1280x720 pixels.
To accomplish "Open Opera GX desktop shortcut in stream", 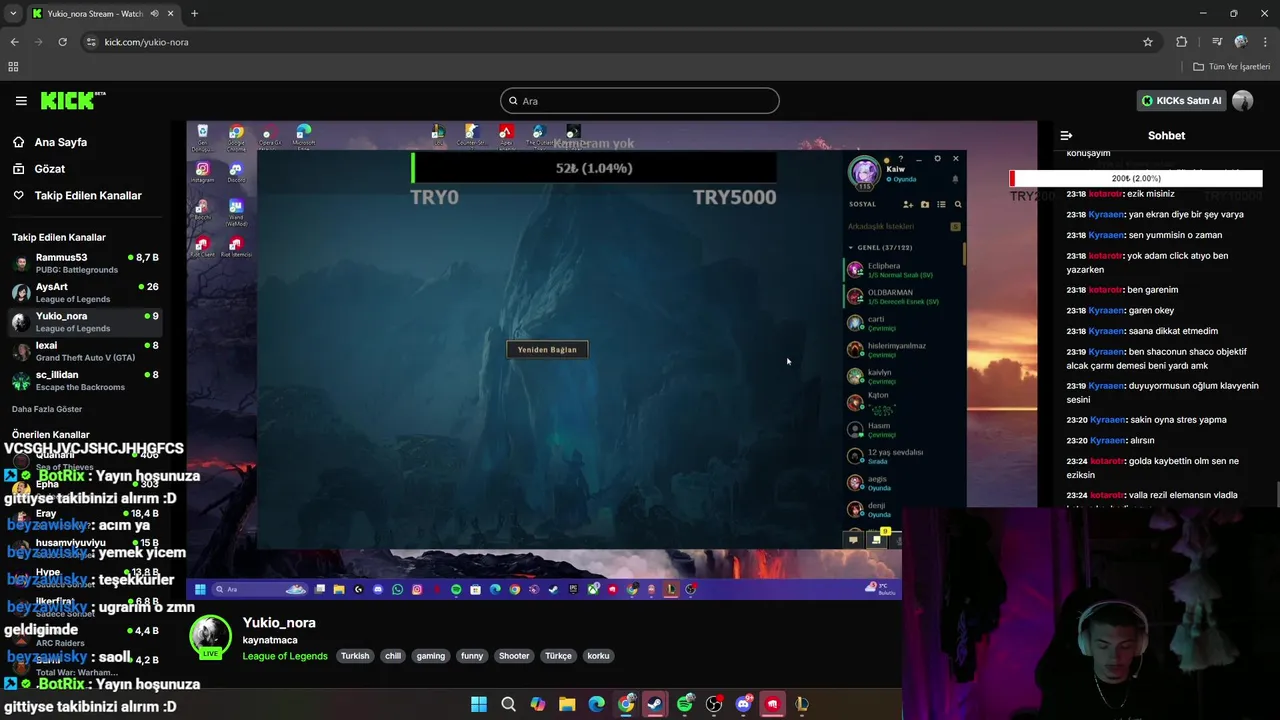I will [269, 137].
